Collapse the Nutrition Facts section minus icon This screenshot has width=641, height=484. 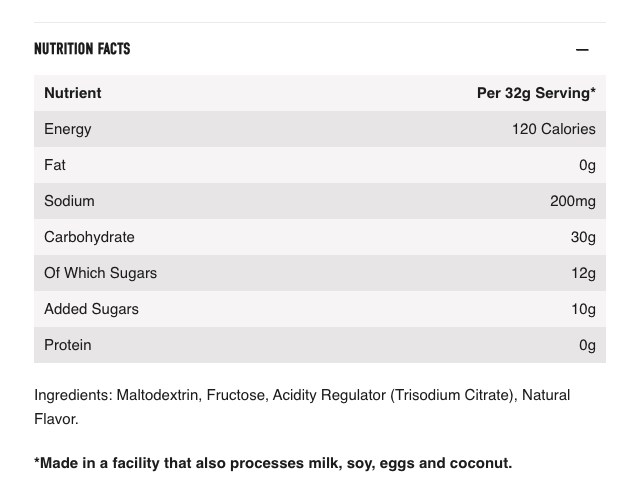click(582, 49)
